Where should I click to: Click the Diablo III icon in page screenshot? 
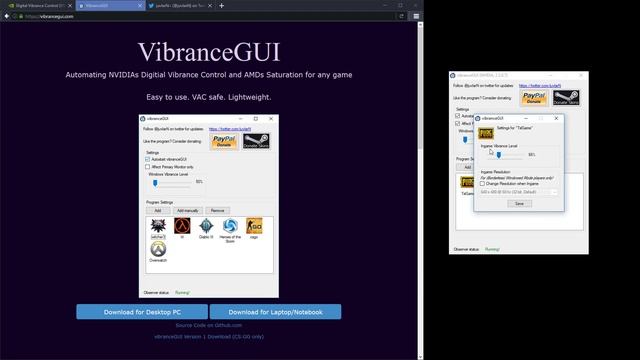pyautogui.click(x=206, y=226)
